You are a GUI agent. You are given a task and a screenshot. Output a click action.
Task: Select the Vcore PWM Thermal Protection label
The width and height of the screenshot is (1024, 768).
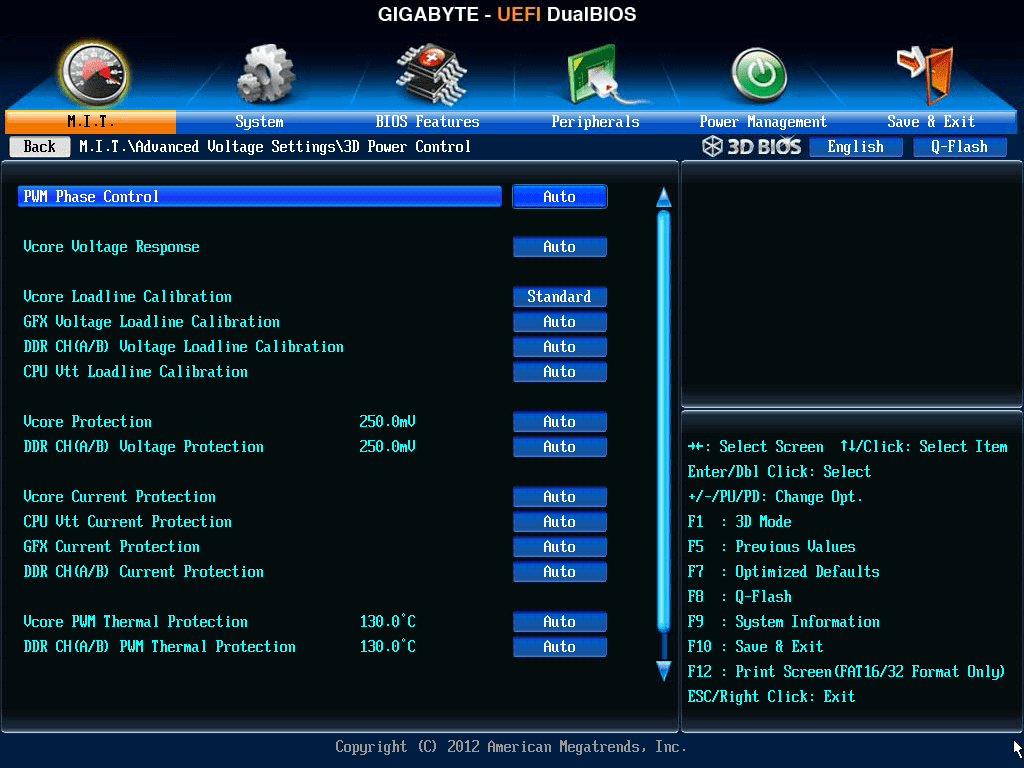pos(135,622)
